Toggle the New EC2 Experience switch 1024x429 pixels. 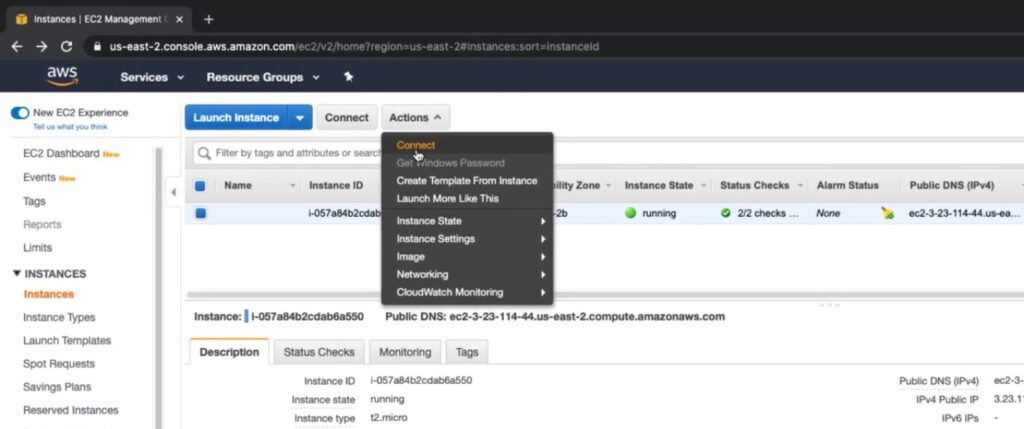(20, 113)
